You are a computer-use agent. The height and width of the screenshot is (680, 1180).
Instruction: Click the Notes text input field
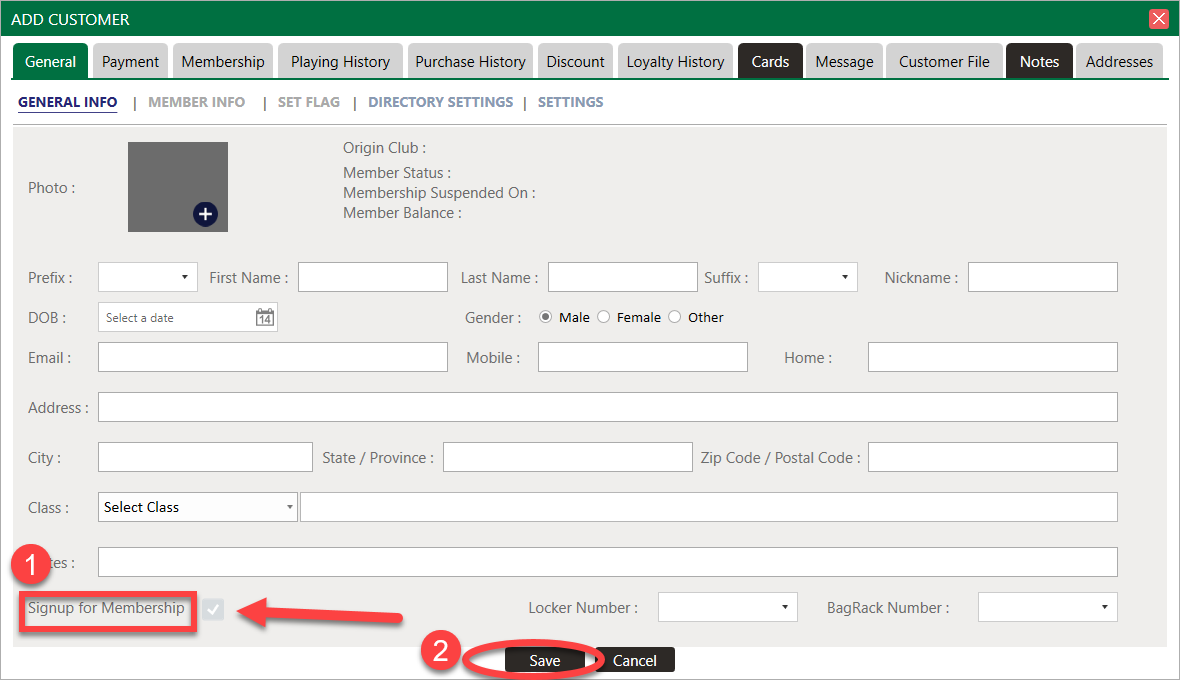[x=607, y=562]
